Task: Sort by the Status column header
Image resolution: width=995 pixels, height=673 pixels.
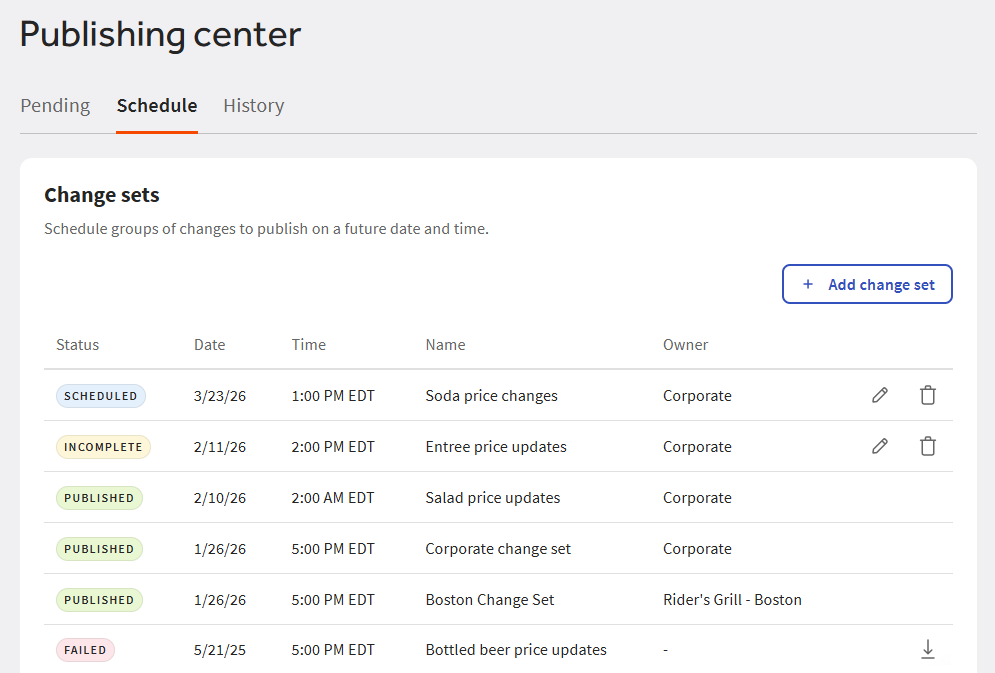Action: click(77, 344)
